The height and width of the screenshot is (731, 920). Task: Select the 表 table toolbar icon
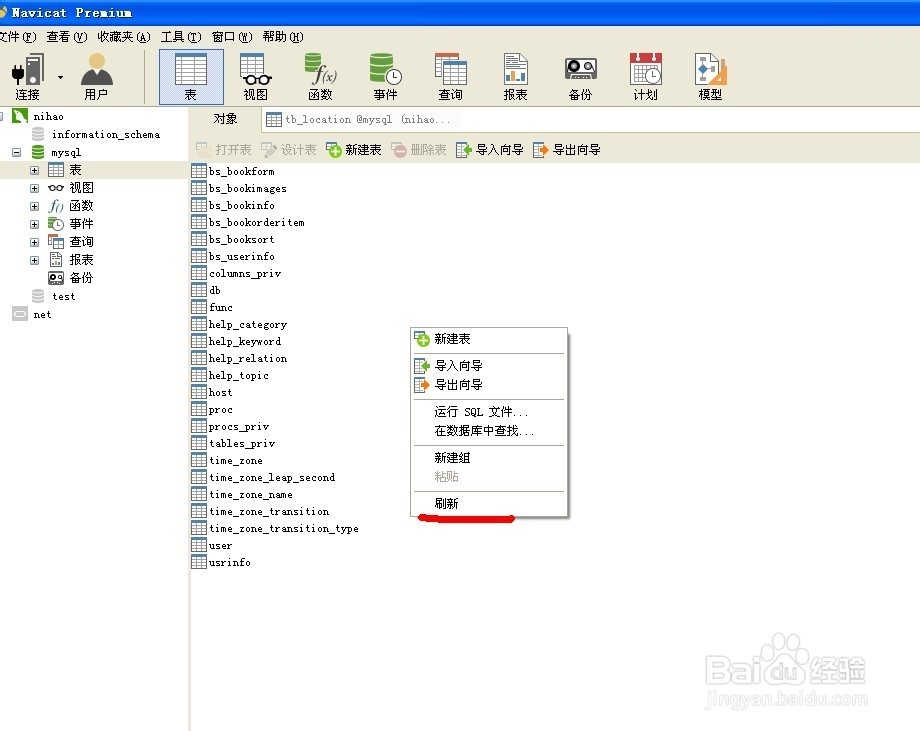point(191,77)
